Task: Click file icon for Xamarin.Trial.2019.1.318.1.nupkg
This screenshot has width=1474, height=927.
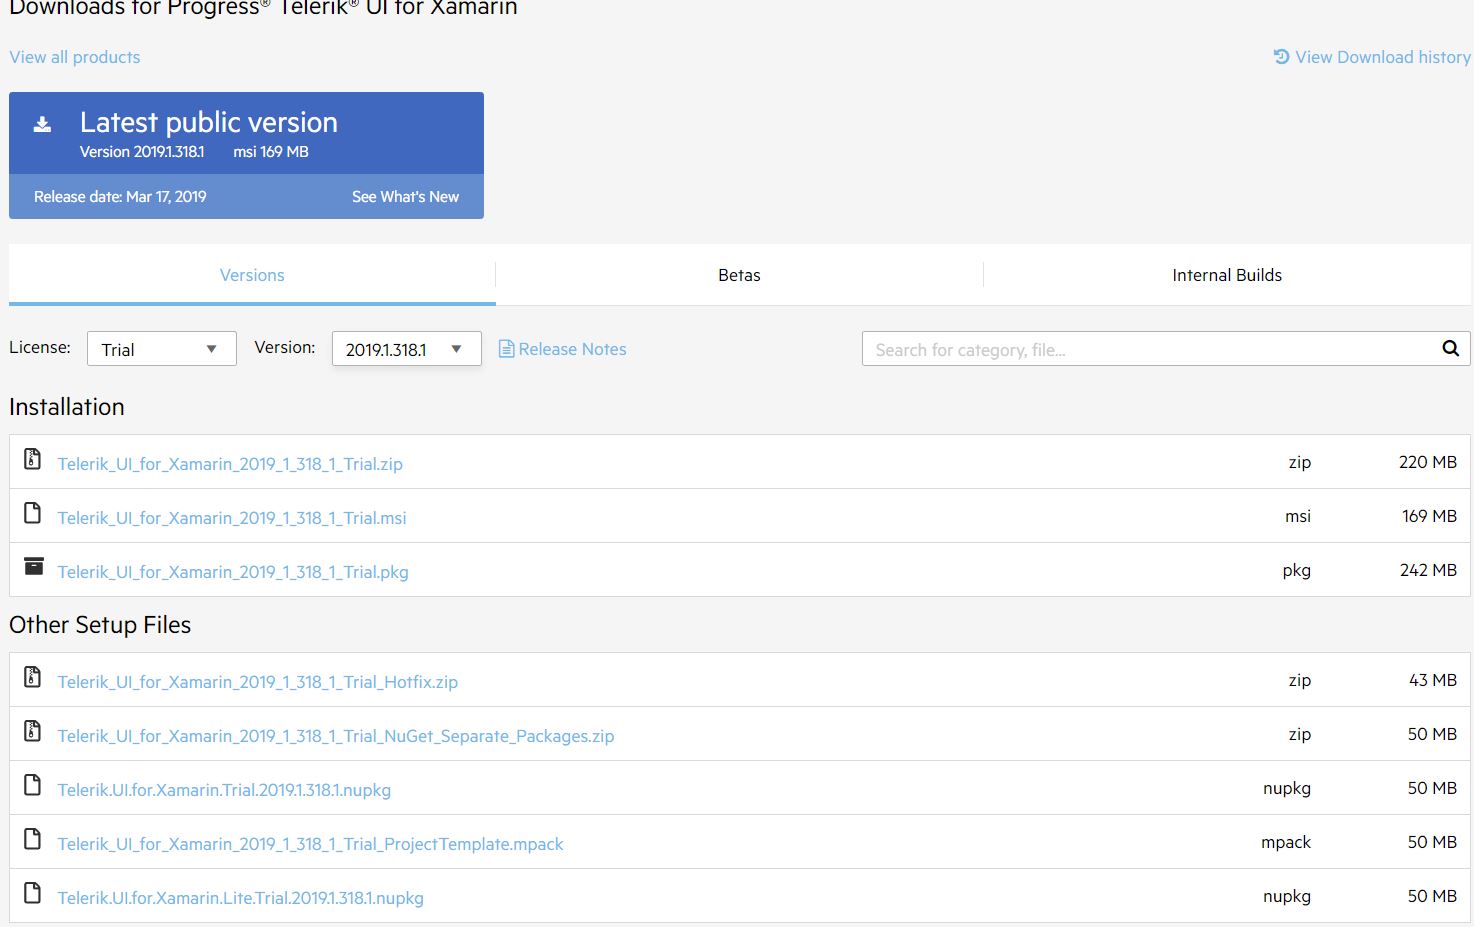Action: pyautogui.click(x=33, y=785)
